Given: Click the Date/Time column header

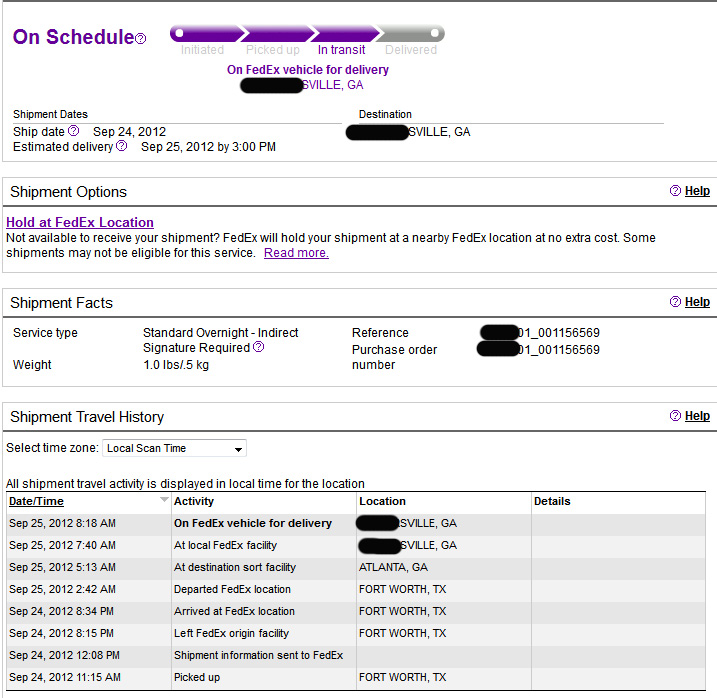Looking at the screenshot, I should click(x=36, y=501).
